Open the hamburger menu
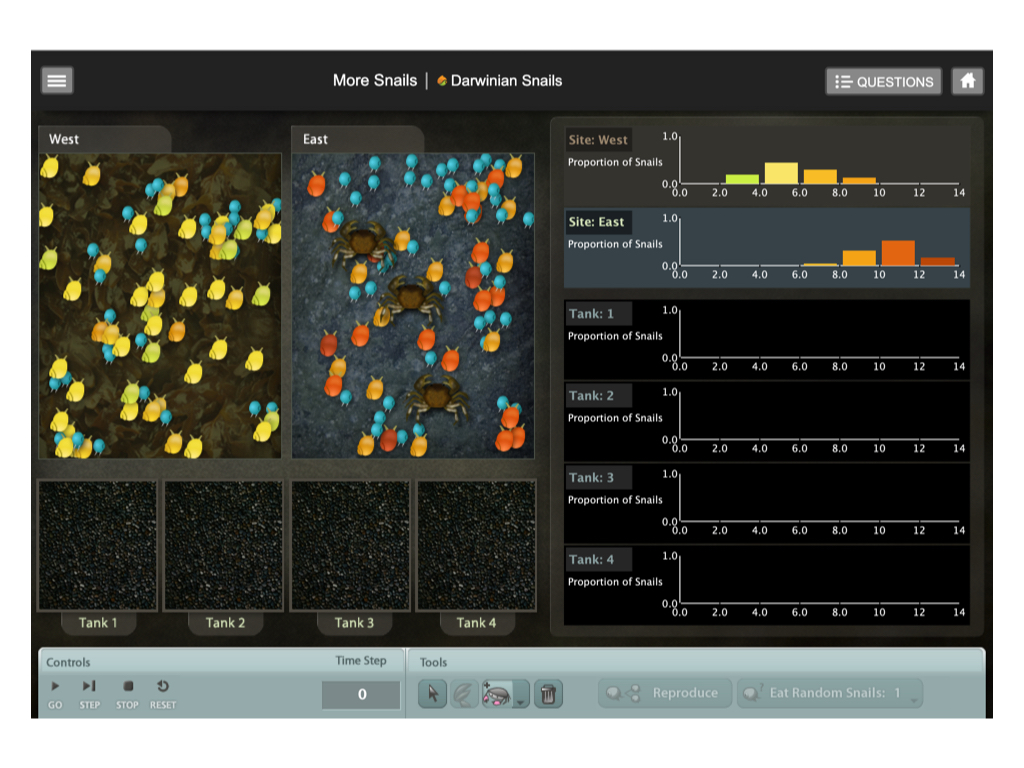 coord(57,81)
